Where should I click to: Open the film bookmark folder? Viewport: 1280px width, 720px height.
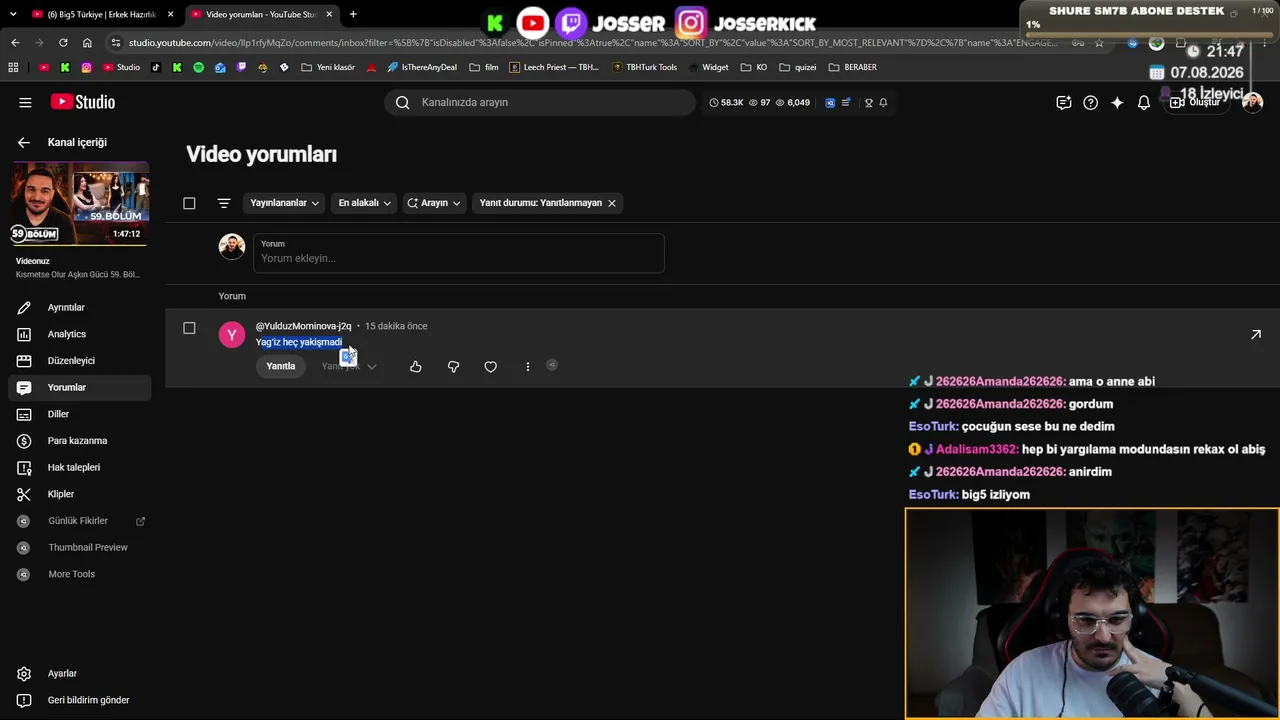tap(484, 67)
